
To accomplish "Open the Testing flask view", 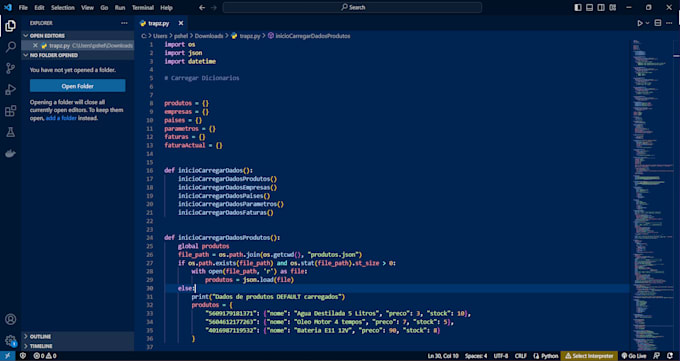I will point(10,132).
